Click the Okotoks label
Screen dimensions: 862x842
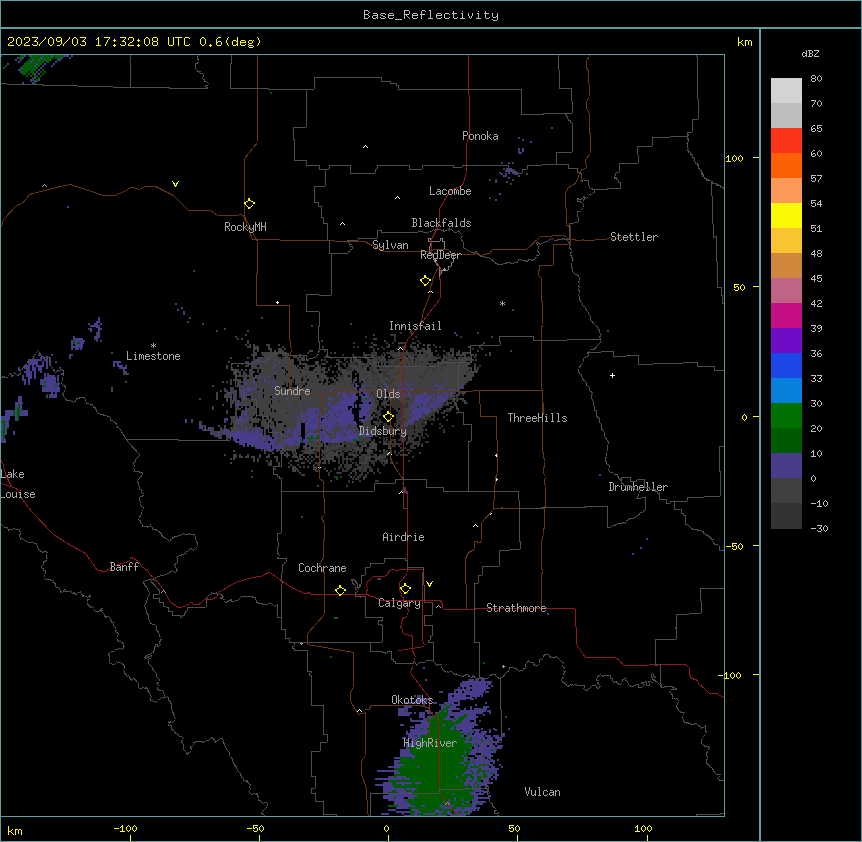[x=412, y=700]
